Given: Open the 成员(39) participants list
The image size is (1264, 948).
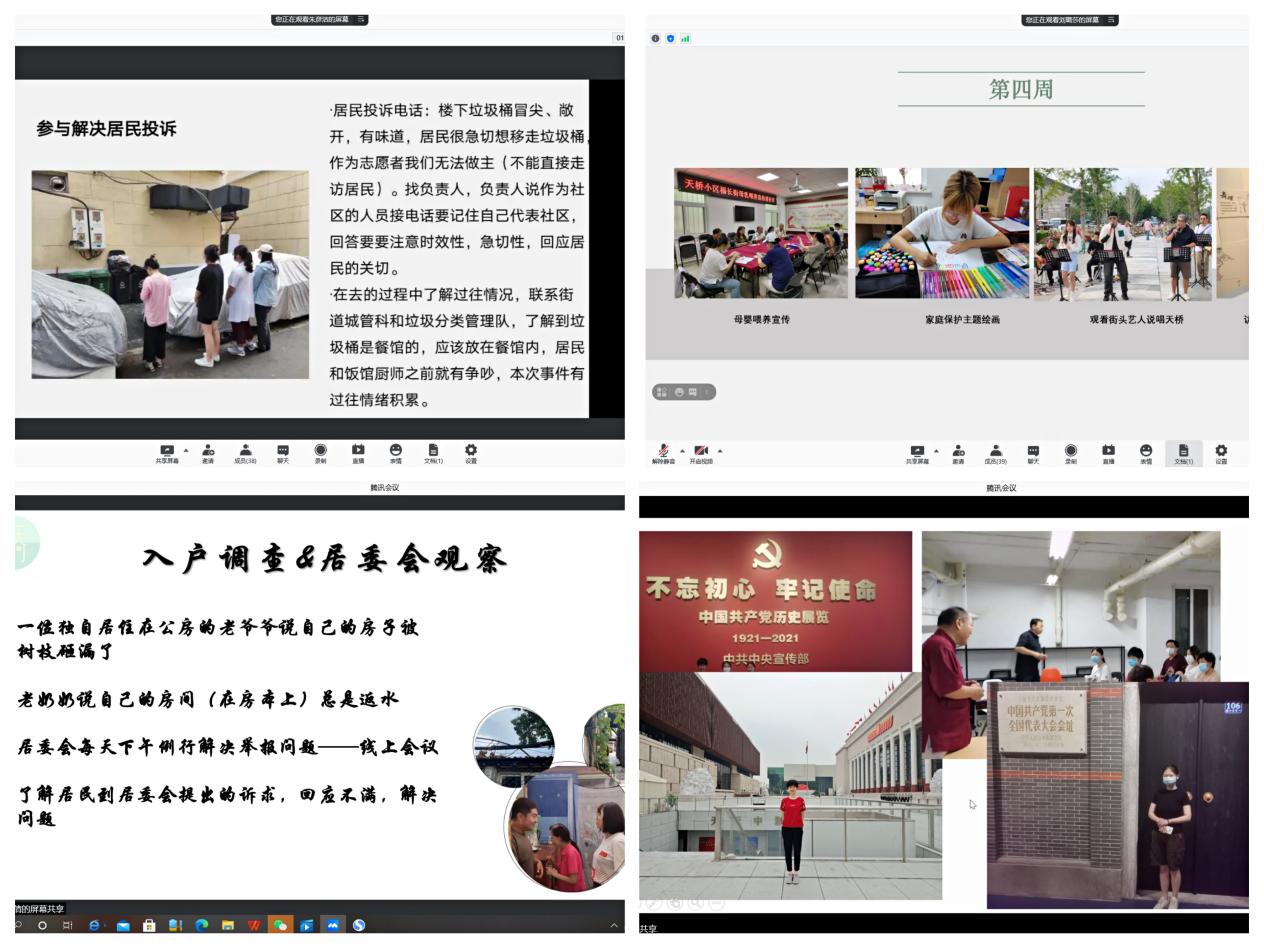Looking at the screenshot, I should click(x=995, y=452).
